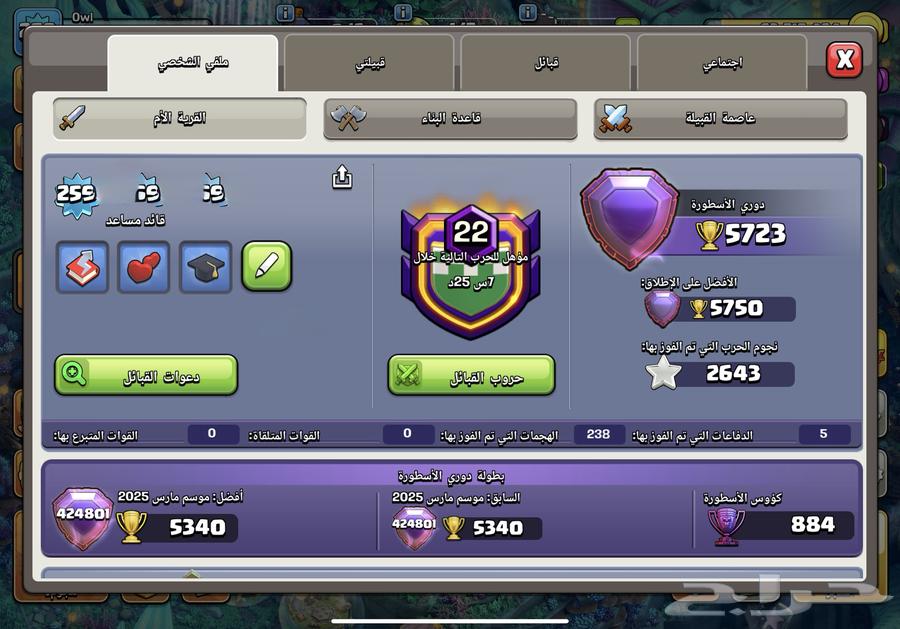Tap the experience level 259 star badge
This screenshot has width=900, height=629.
coord(76,194)
